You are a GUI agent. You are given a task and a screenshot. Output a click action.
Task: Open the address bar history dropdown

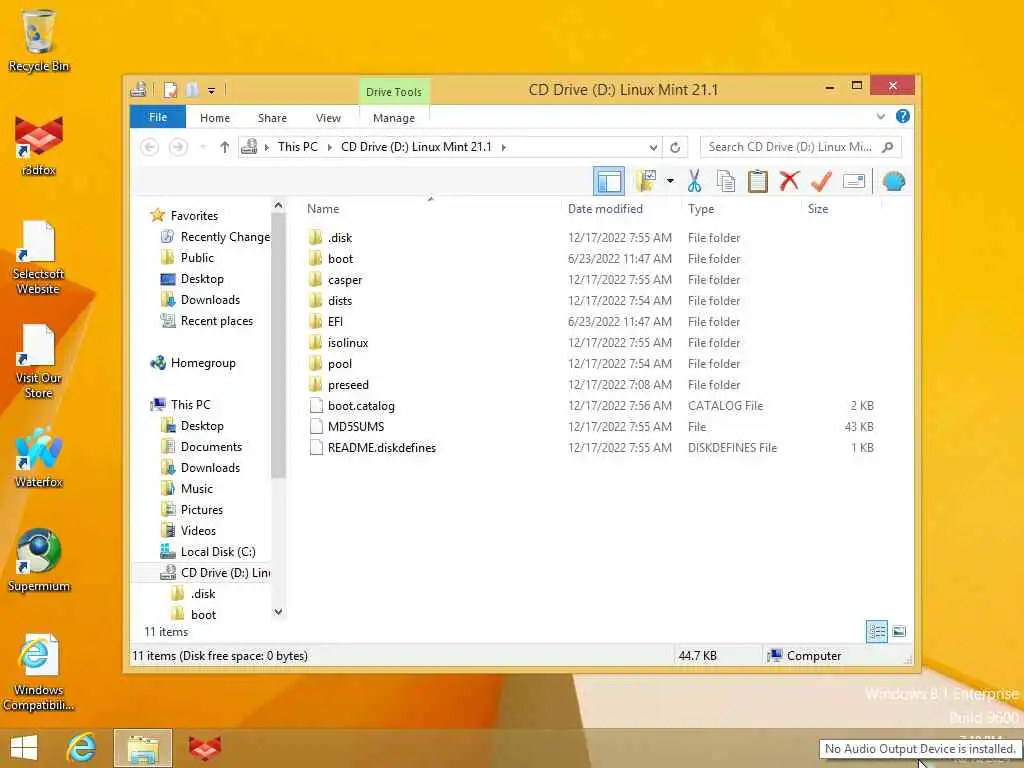click(653, 147)
